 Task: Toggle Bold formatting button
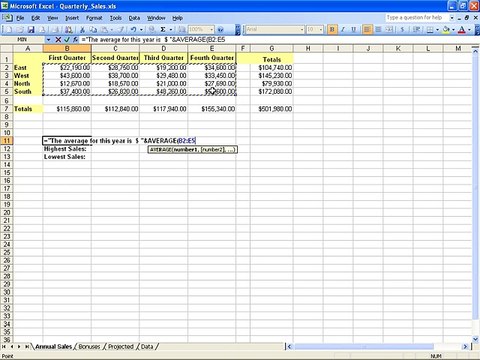[x=332, y=30]
